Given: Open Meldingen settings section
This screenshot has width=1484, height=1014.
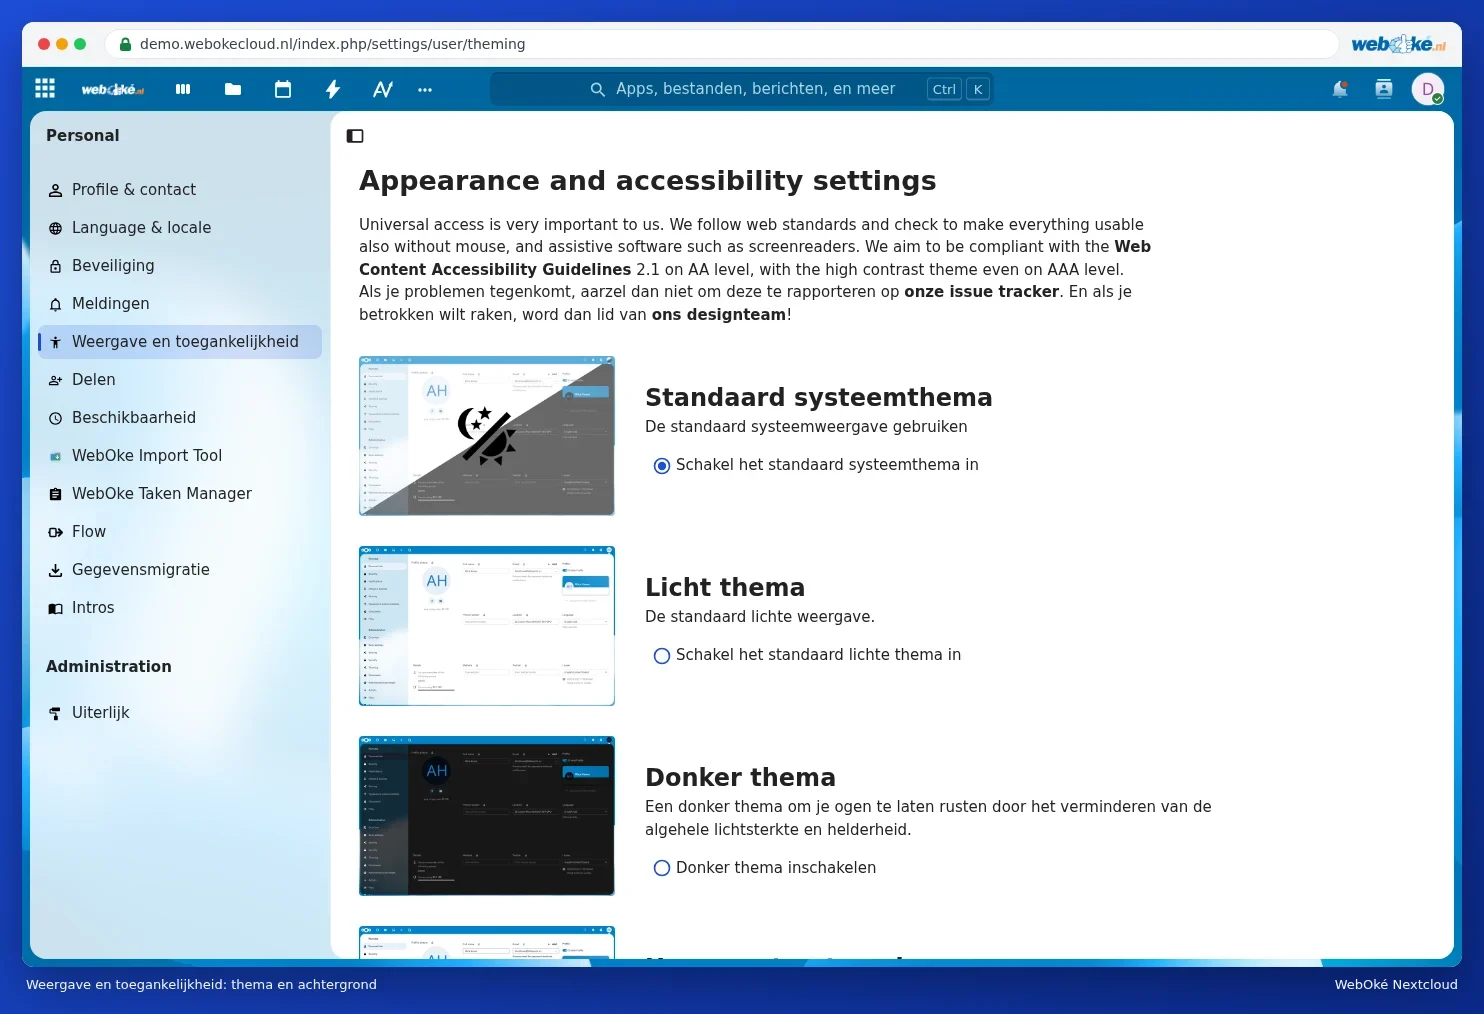Looking at the screenshot, I should tap(180, 303).
